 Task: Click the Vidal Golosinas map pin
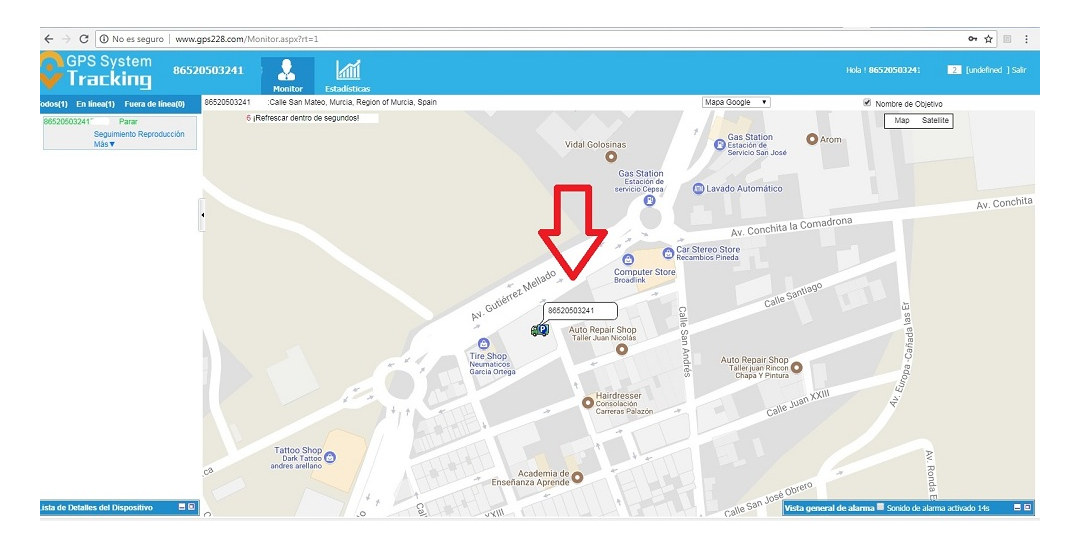click(610, 157)
